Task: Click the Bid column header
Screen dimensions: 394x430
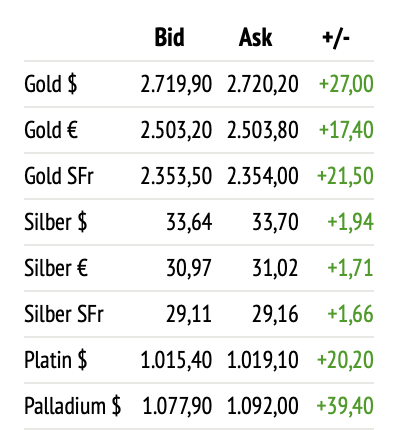Action: (169, 37)
